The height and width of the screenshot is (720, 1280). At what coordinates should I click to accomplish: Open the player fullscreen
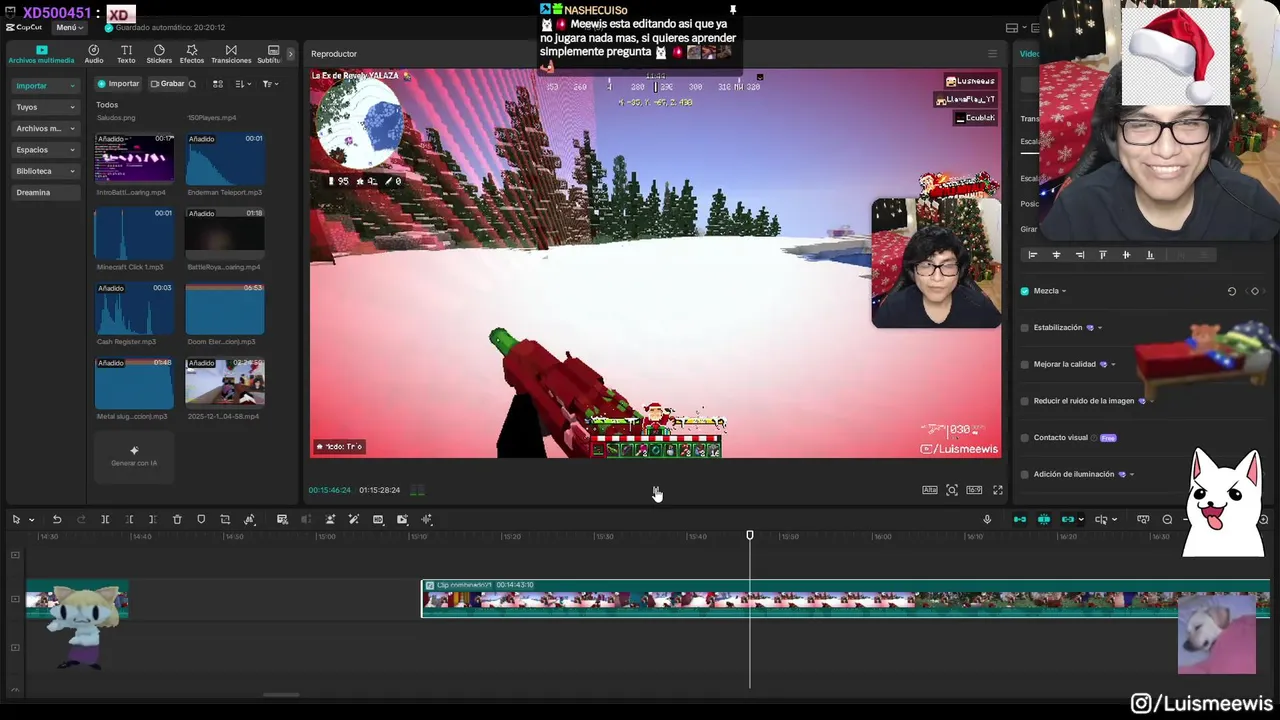pos(997,490)
